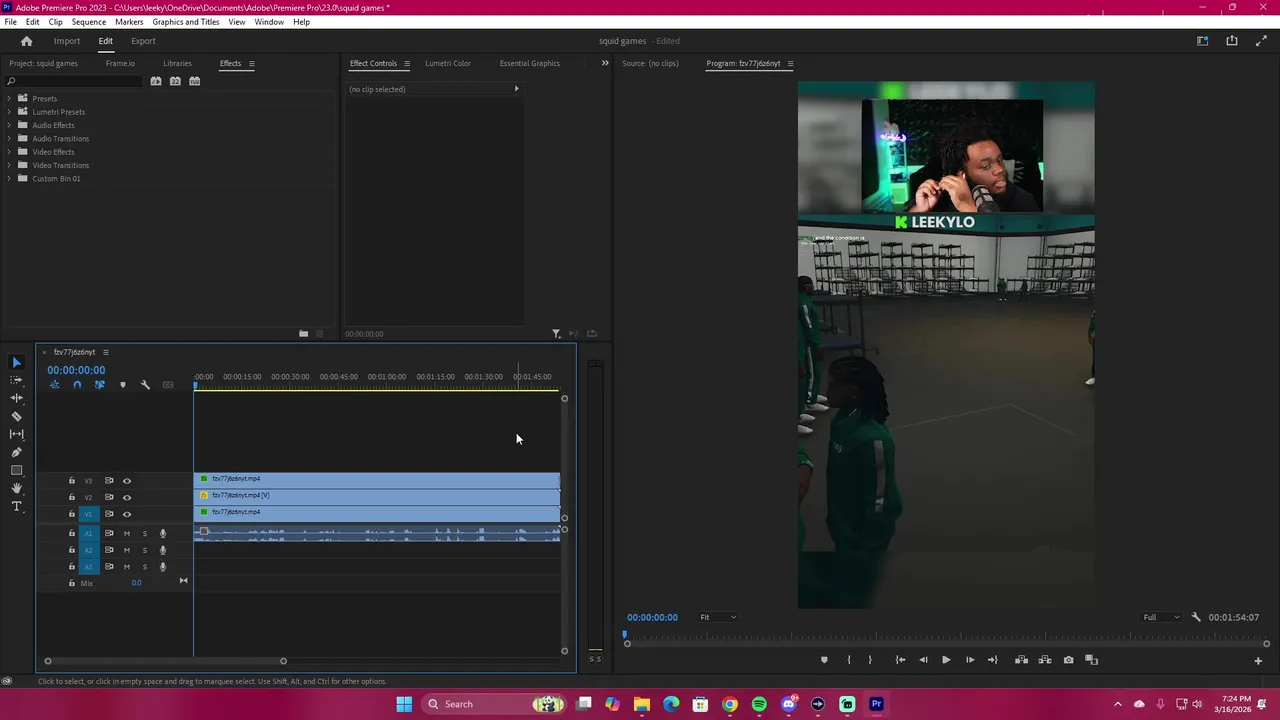The image size is (1280, 720).
Task: Select the Slip tool
Action: point(16,434)
